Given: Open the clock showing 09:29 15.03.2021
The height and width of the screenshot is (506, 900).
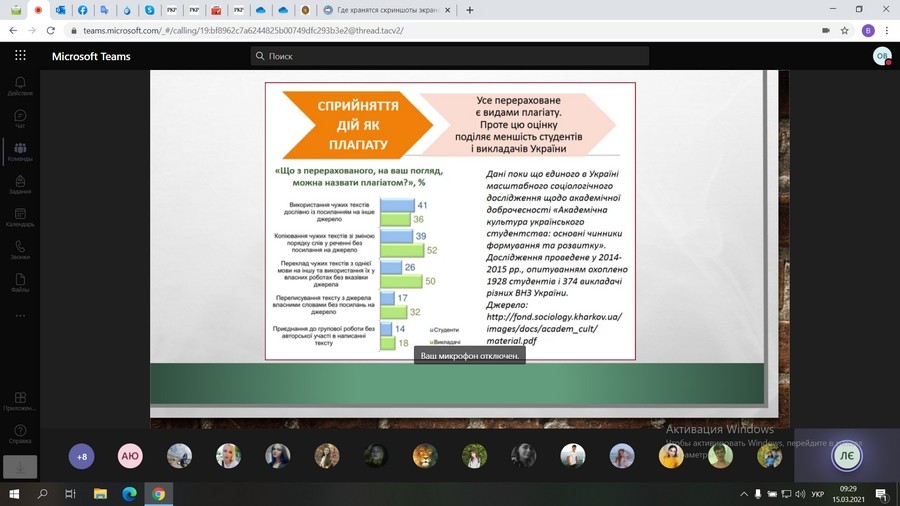Looking at the screenshot, I should 848,494.
